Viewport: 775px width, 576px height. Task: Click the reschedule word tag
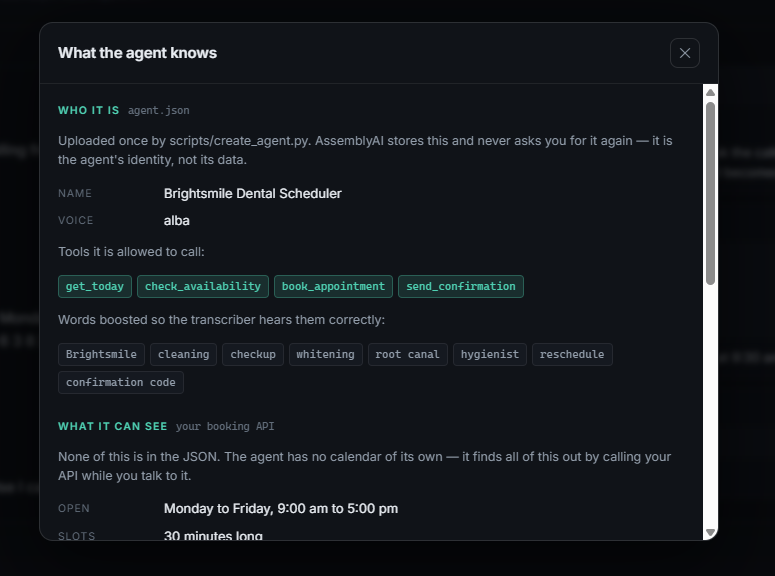pyautogui.click(x=572, y=354)
